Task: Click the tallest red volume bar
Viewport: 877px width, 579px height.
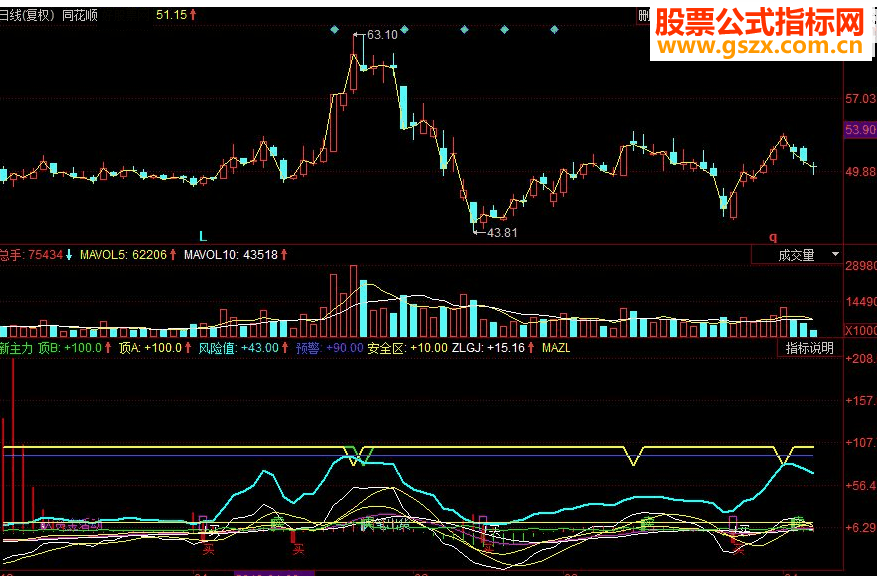Action: pos(353,301)
